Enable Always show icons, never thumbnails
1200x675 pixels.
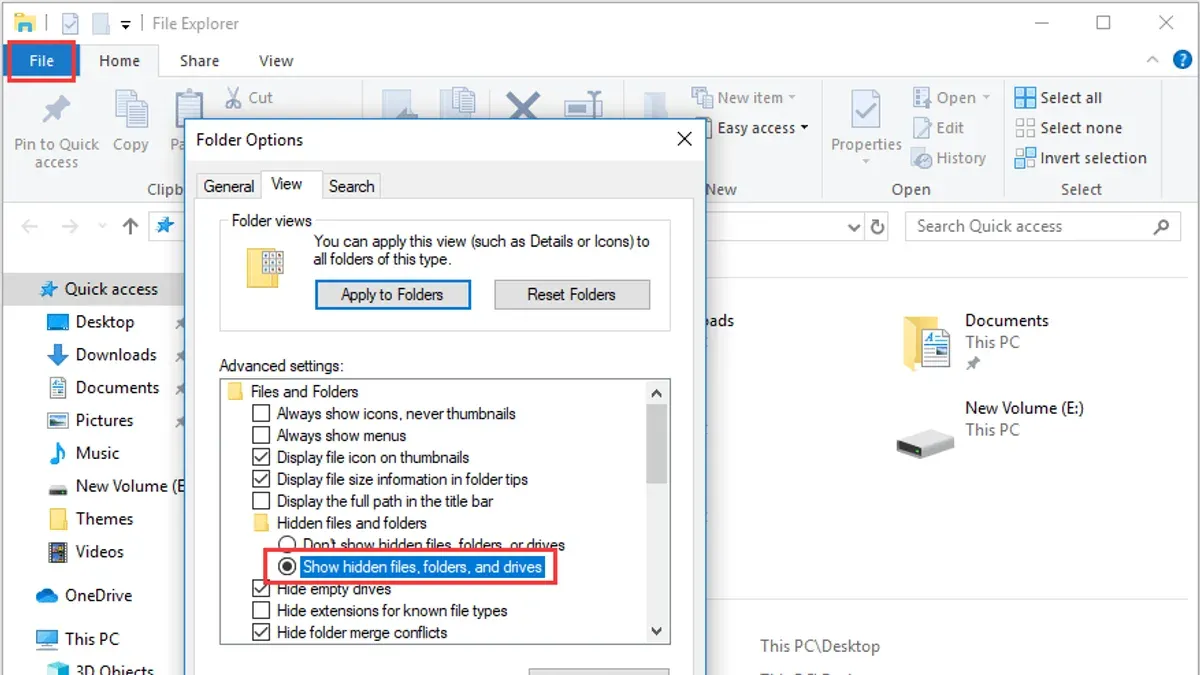261,413
